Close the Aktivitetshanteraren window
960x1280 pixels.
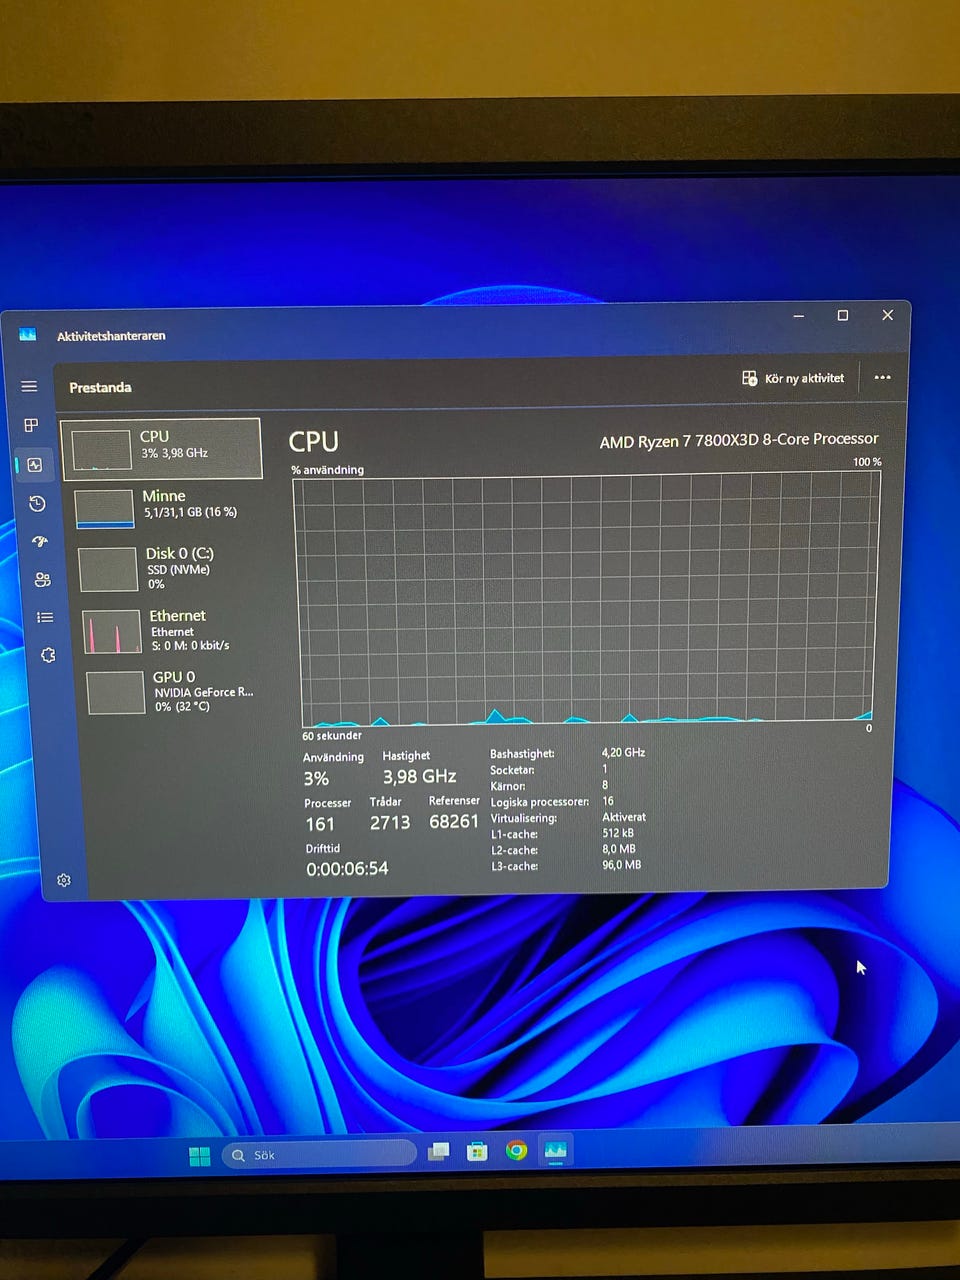click(x=887, y=314)
